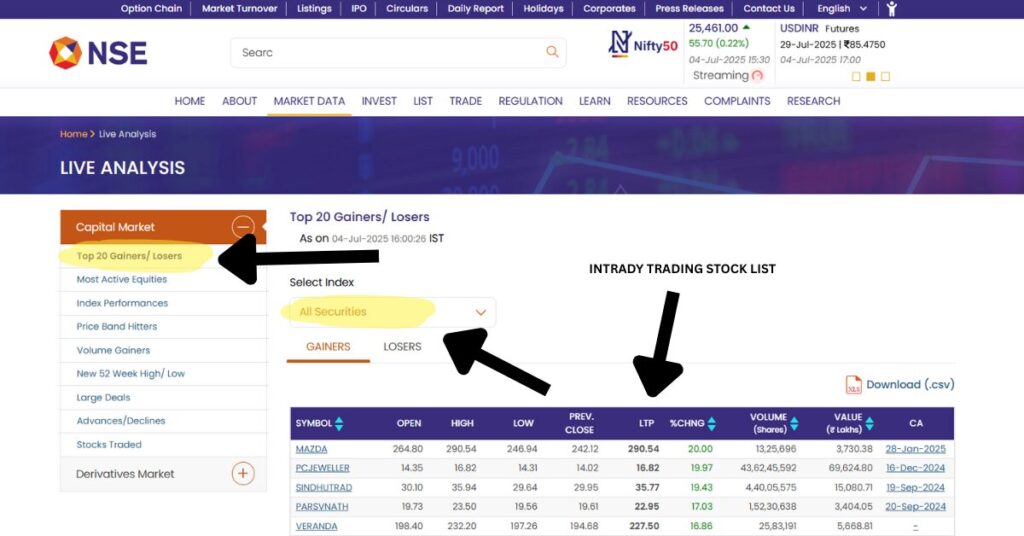
Task: Open the INVEST menu
Action: coord(379,101)
